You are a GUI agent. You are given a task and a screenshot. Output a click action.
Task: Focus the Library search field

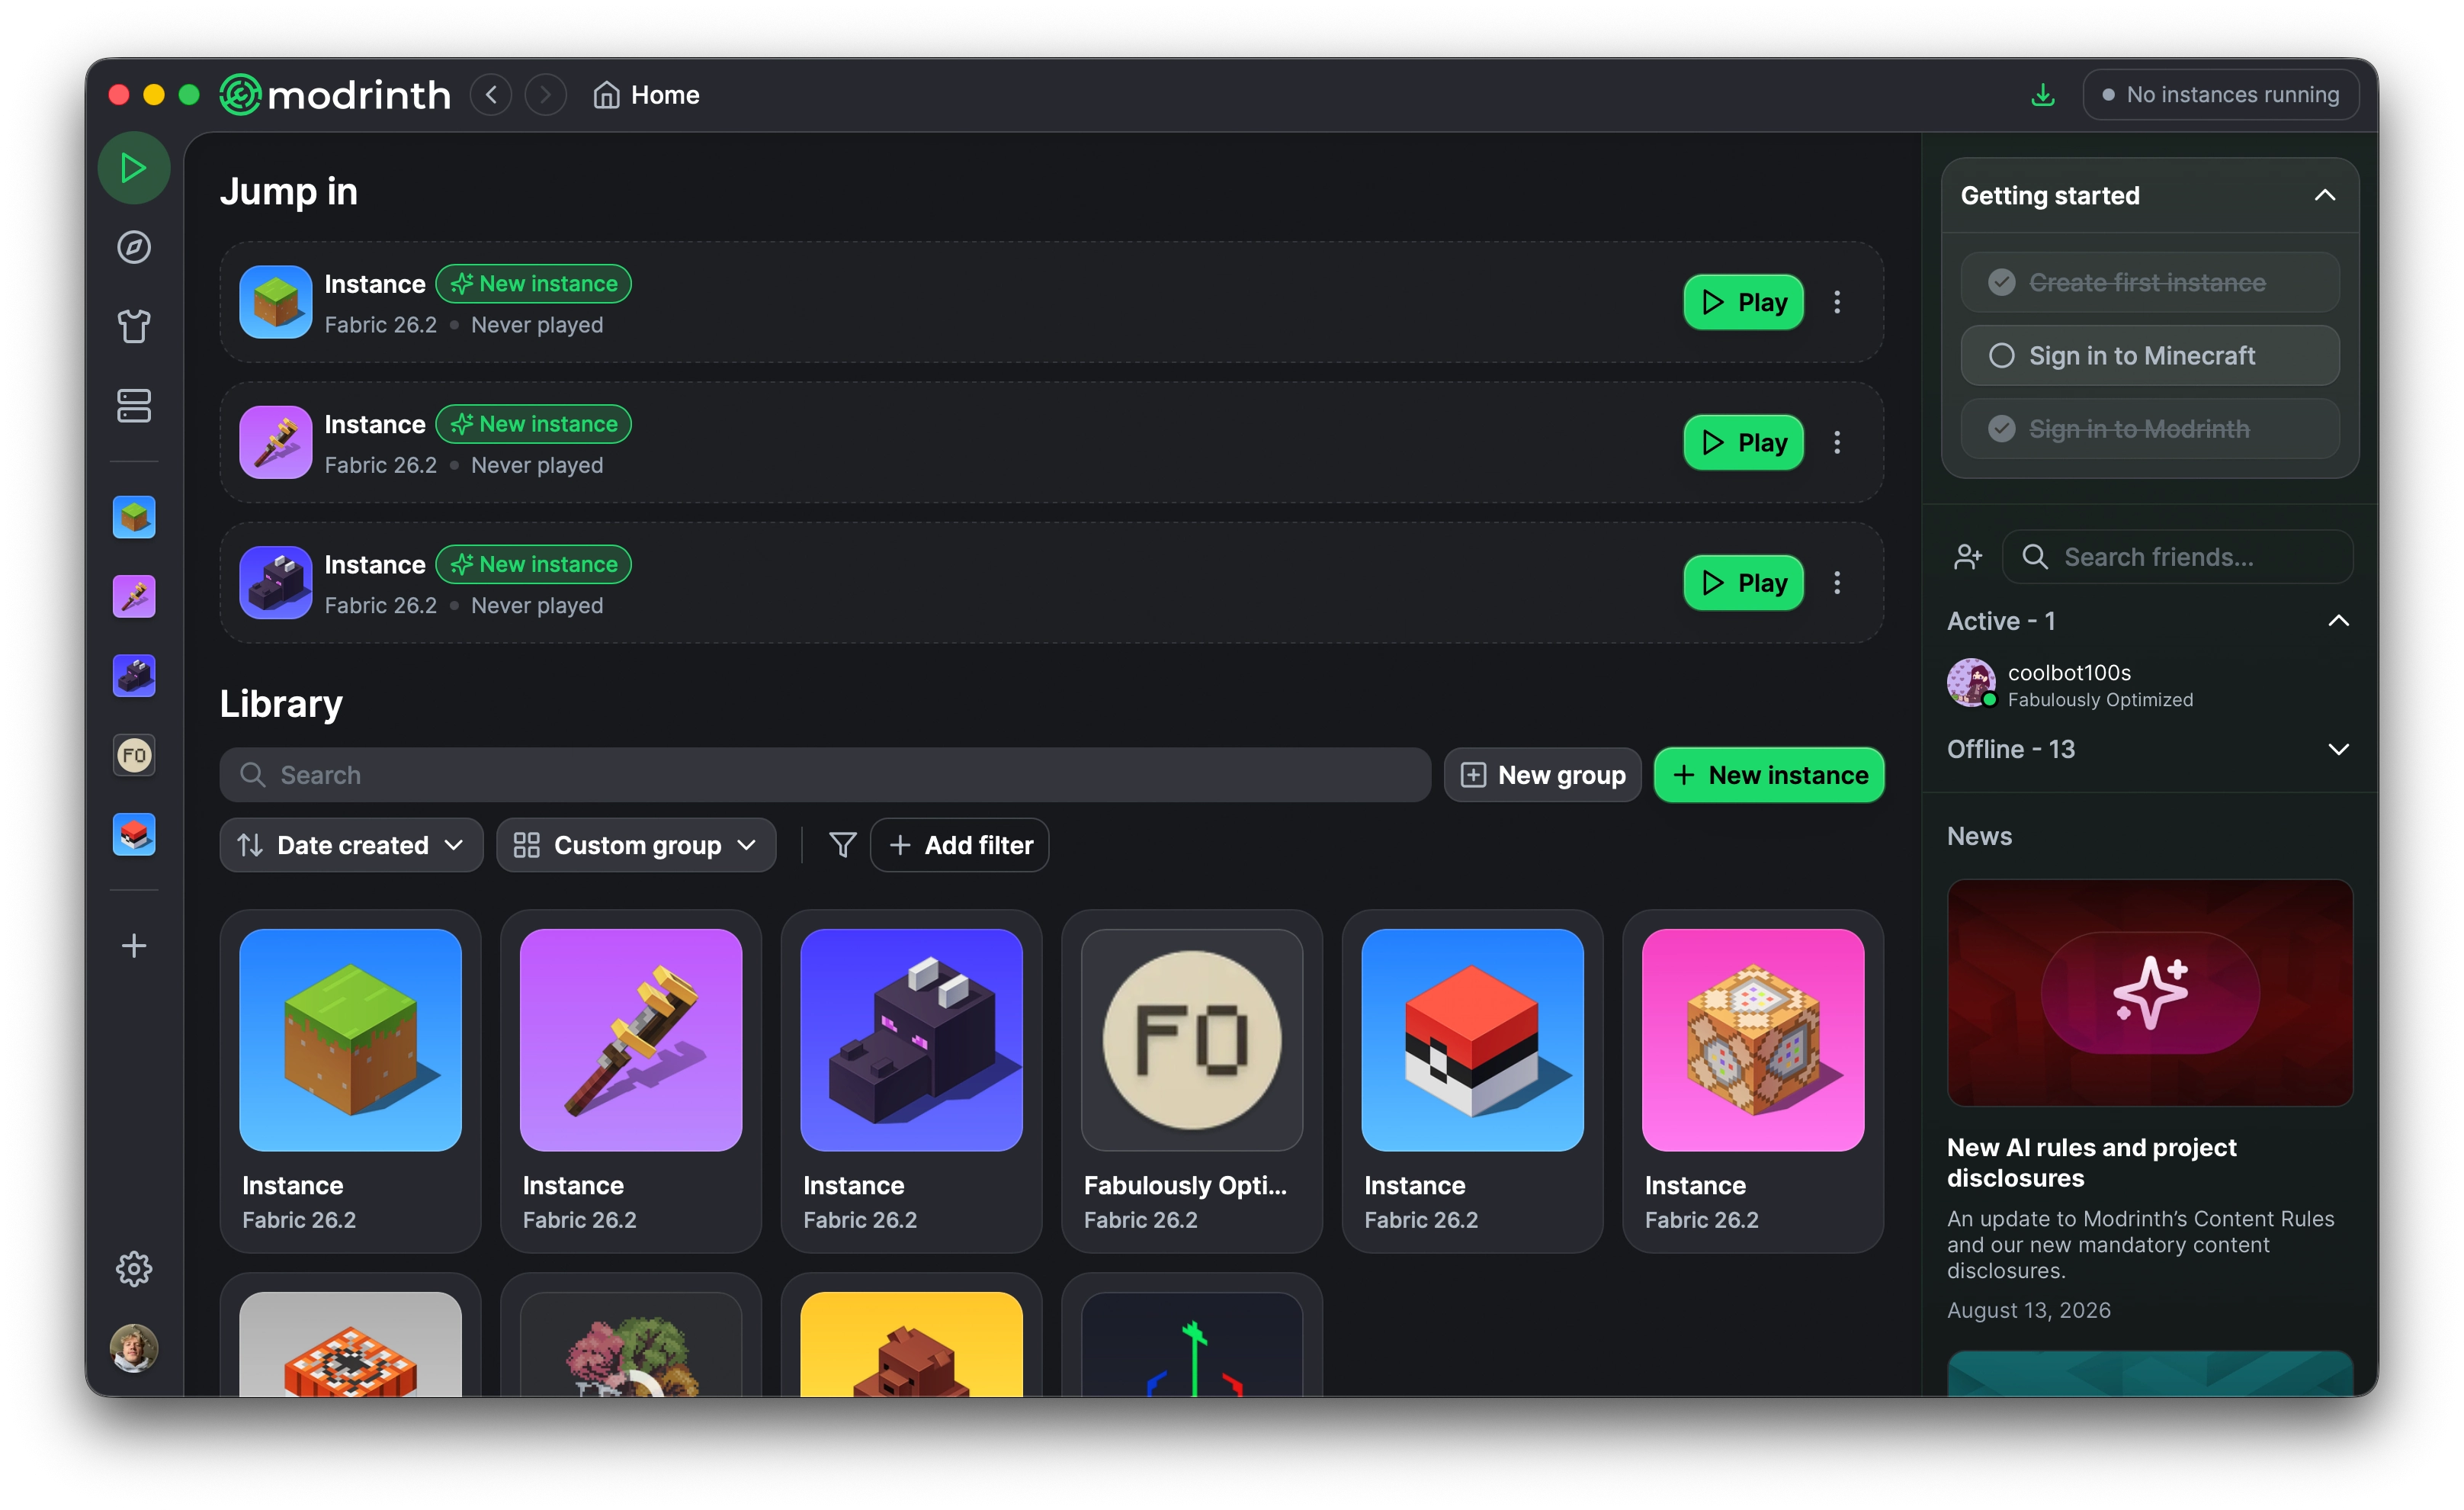(825, 775)
